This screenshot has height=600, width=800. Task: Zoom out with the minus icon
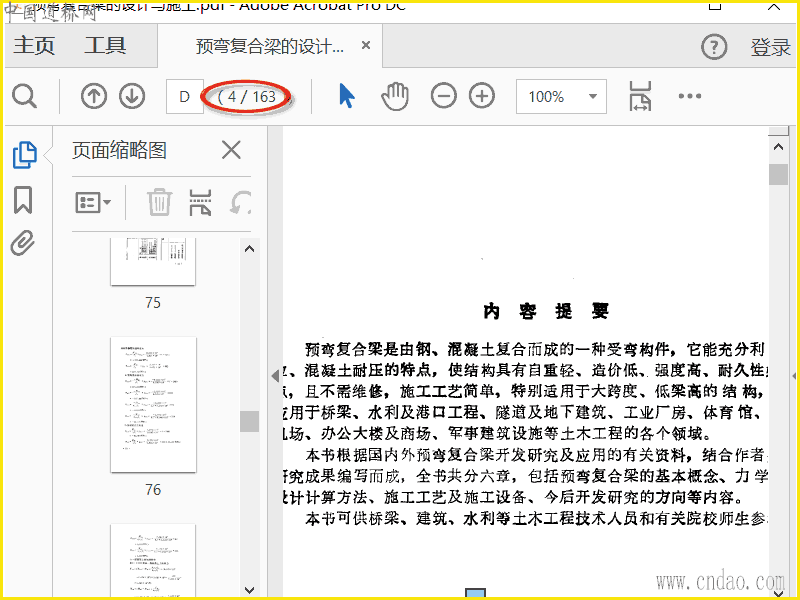tap(443, 96)
